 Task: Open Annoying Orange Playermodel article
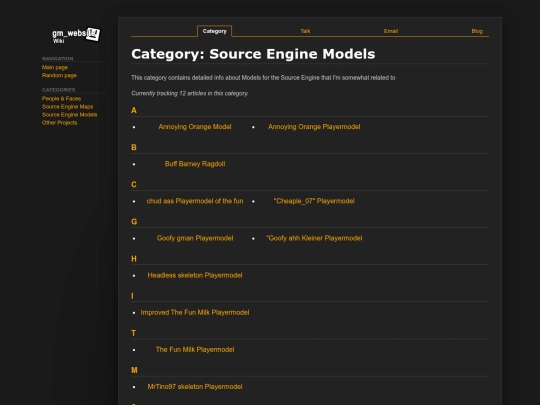click(314, 127)
